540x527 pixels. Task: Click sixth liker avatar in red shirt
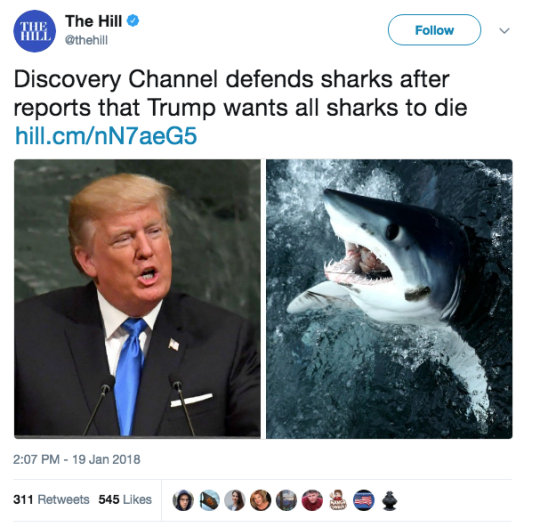pos(312,500)
